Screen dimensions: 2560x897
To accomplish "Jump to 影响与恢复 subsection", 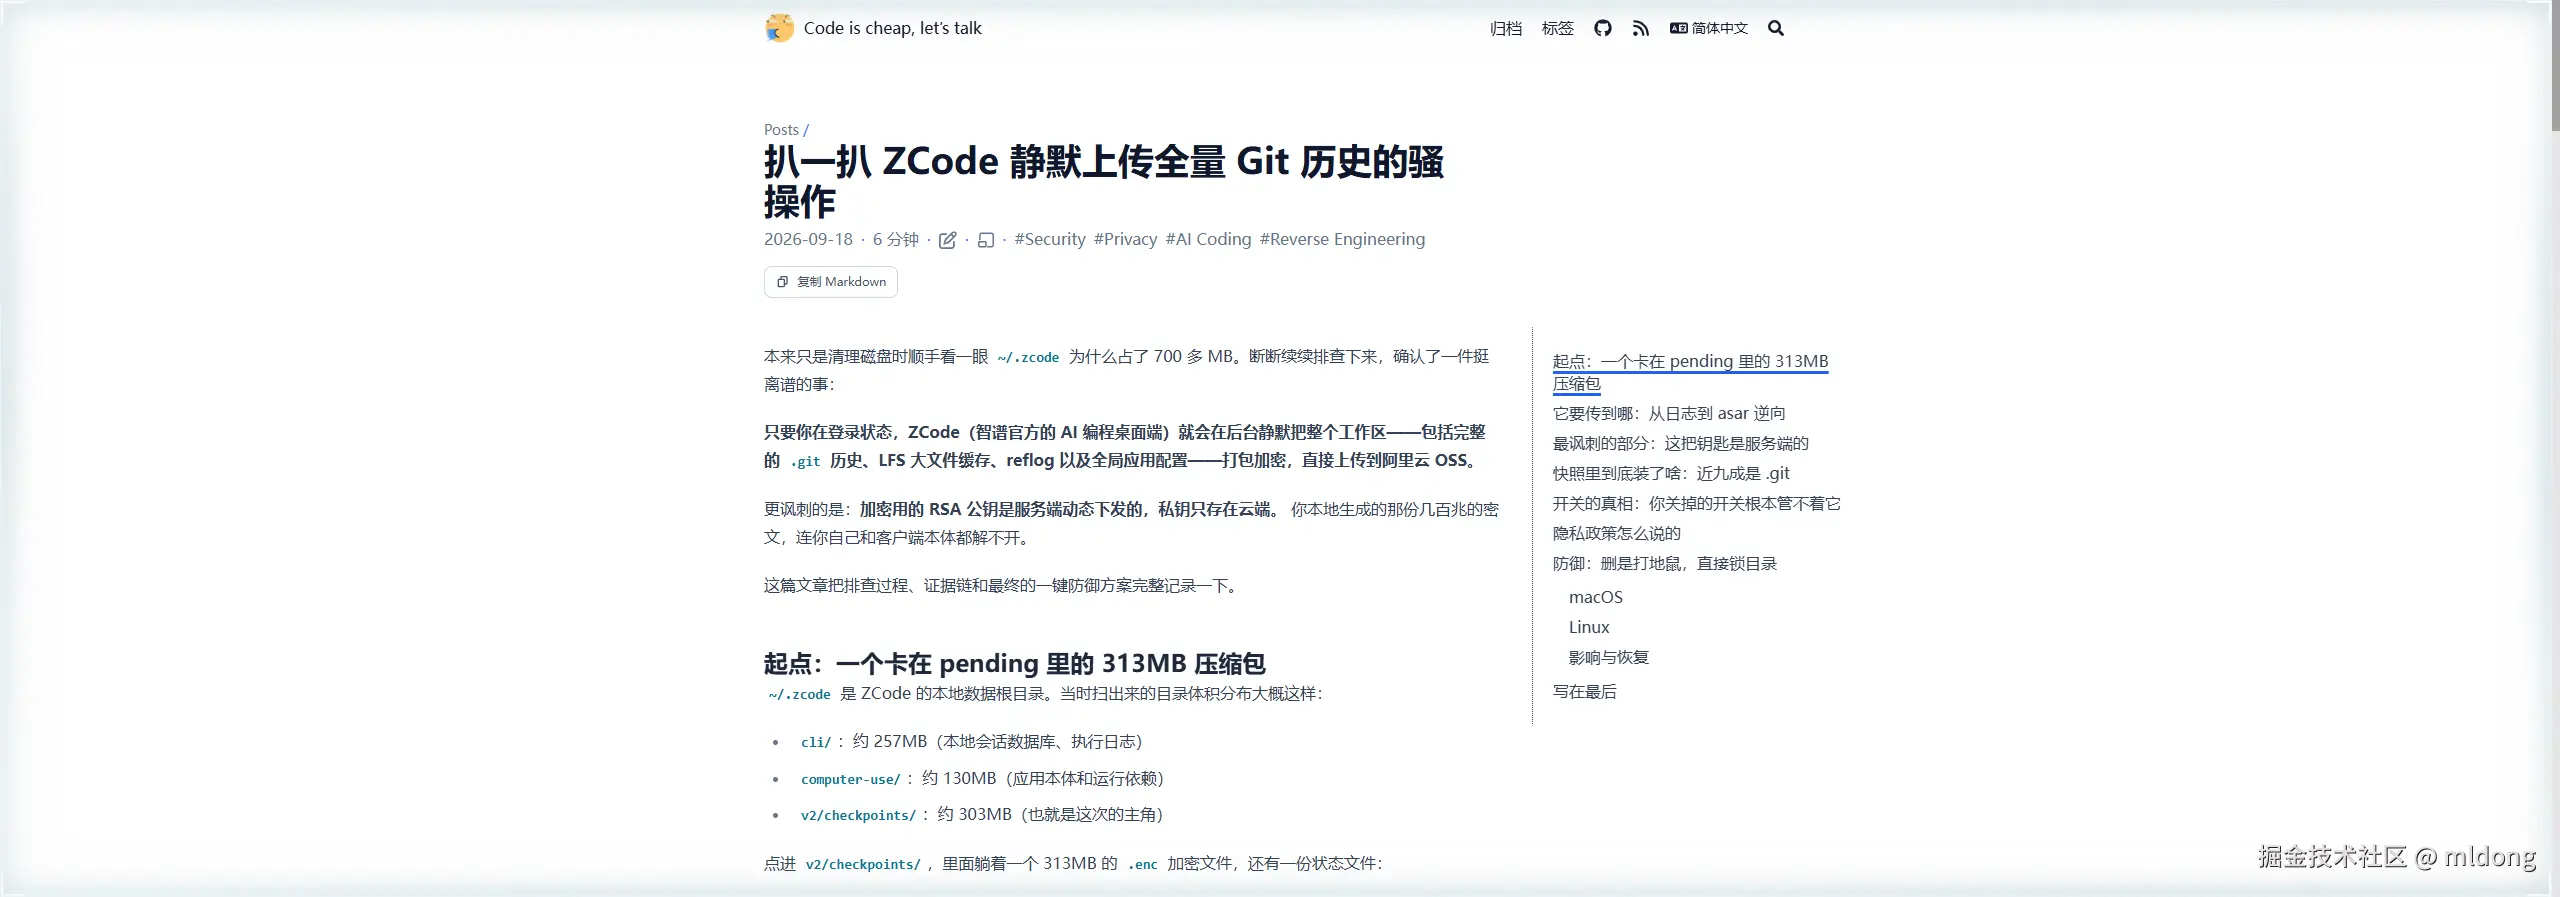I will (1608, 657).
